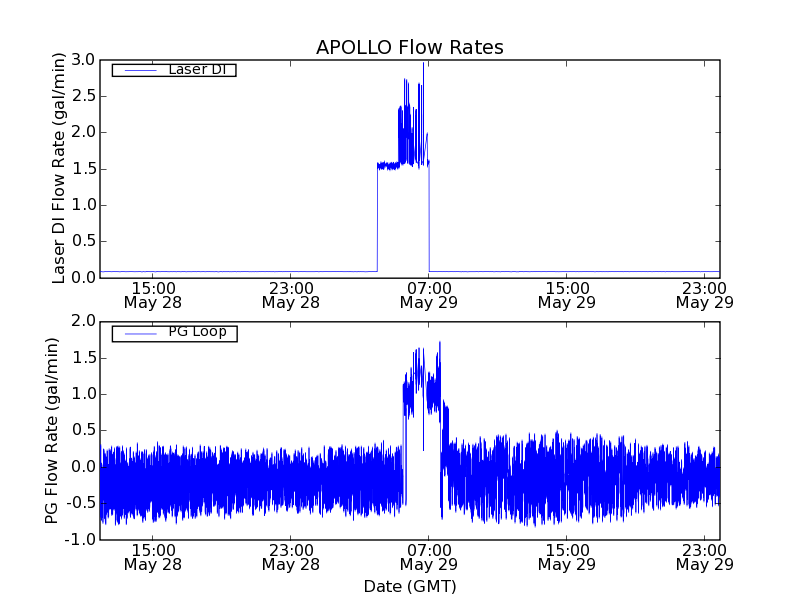Image resolution: width=800 pixels, height=600 pixels.
Task: Click blue line sample in PG Loop legend
Action: click(136, 333)
